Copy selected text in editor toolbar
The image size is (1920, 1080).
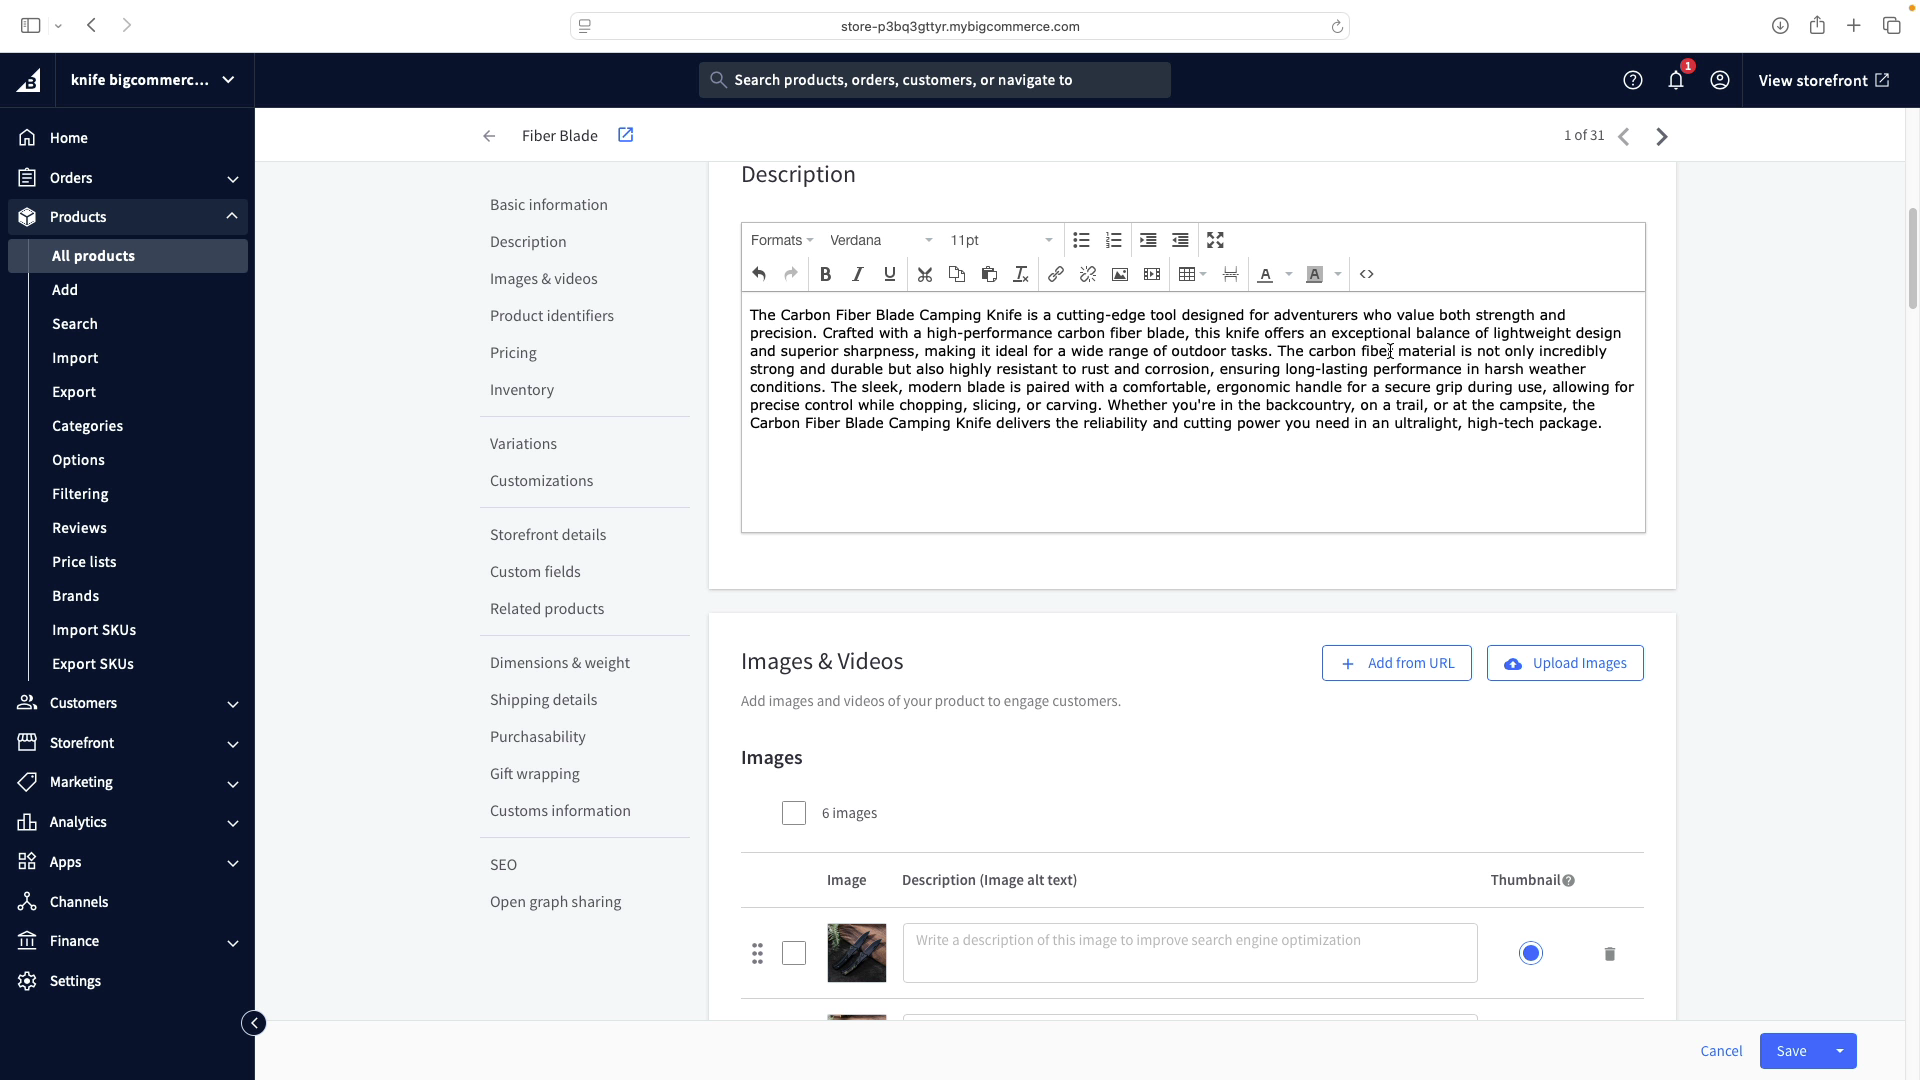(x=957, y=274)
